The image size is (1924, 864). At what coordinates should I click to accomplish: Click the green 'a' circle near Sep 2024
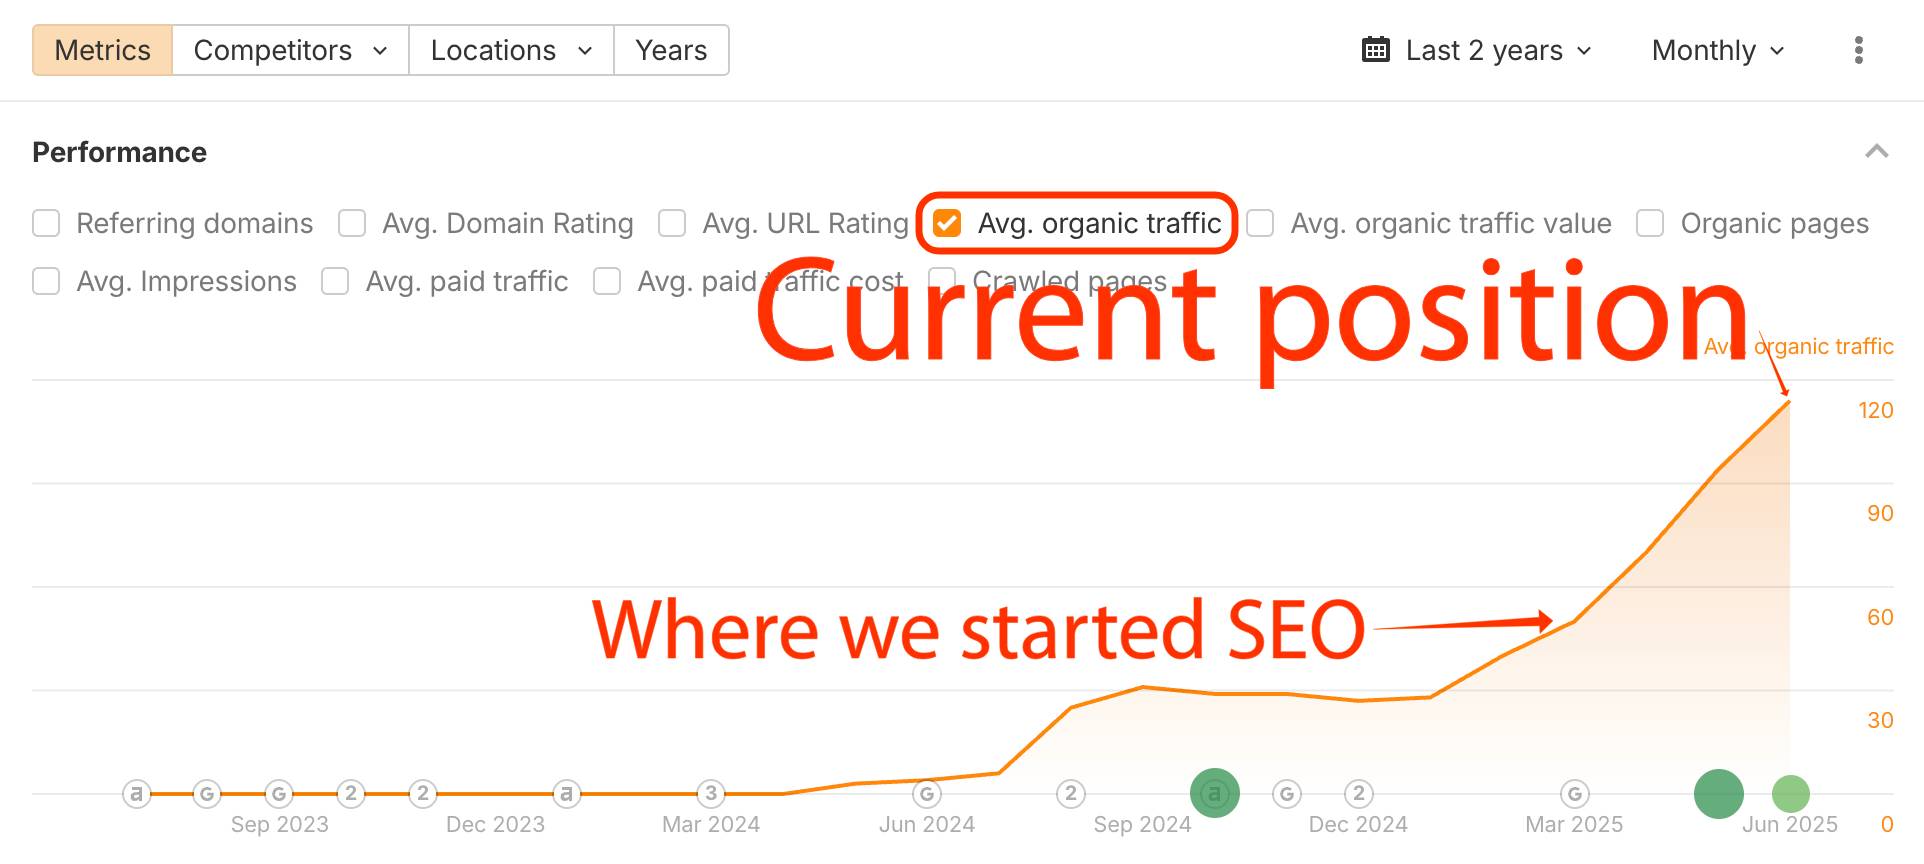pos(1214,793)
